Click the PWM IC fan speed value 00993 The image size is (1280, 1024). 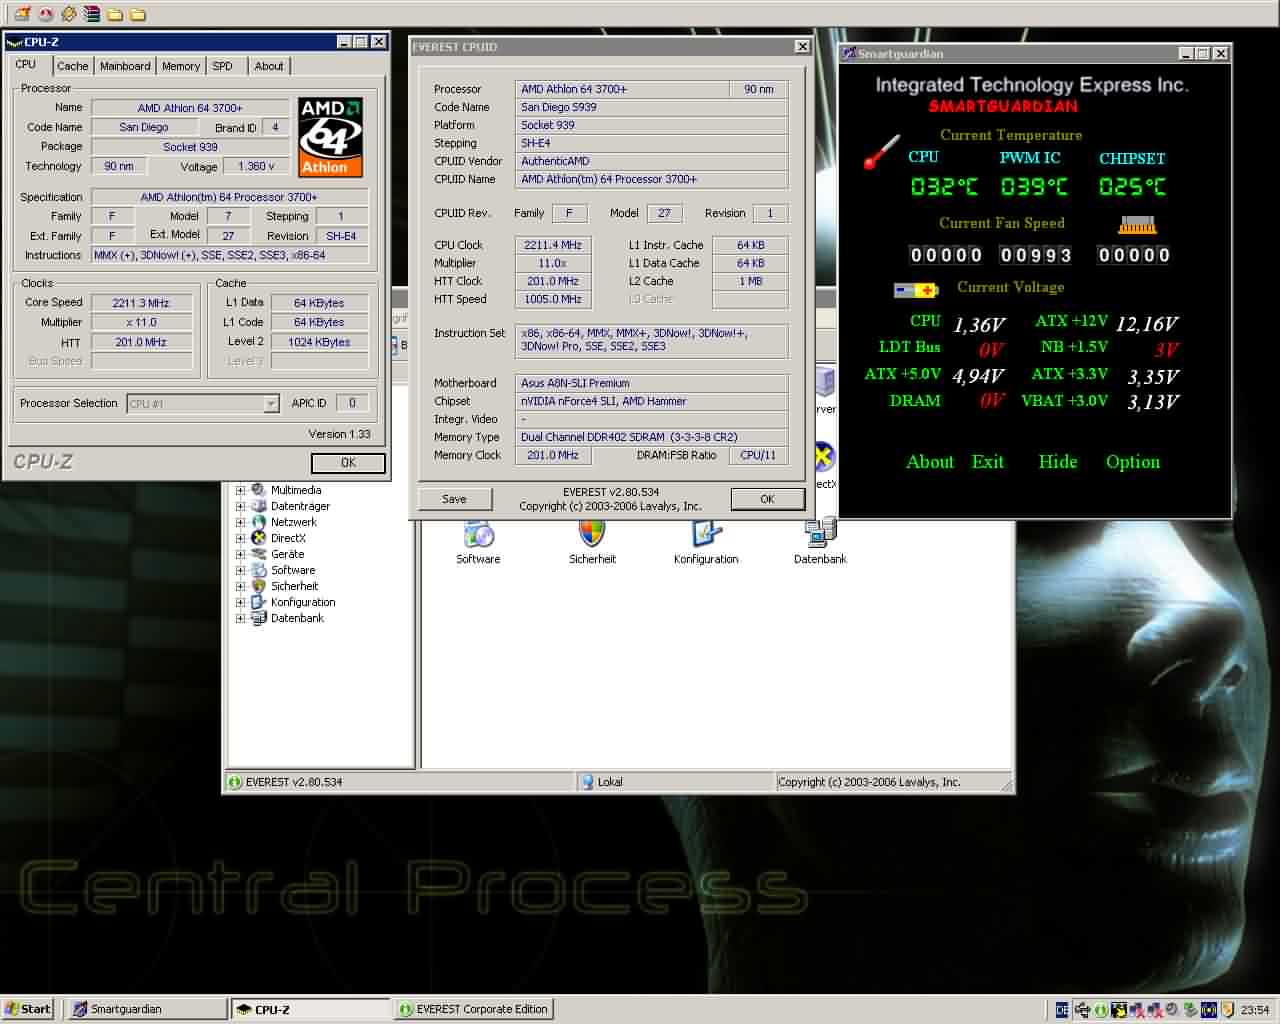1036,255
